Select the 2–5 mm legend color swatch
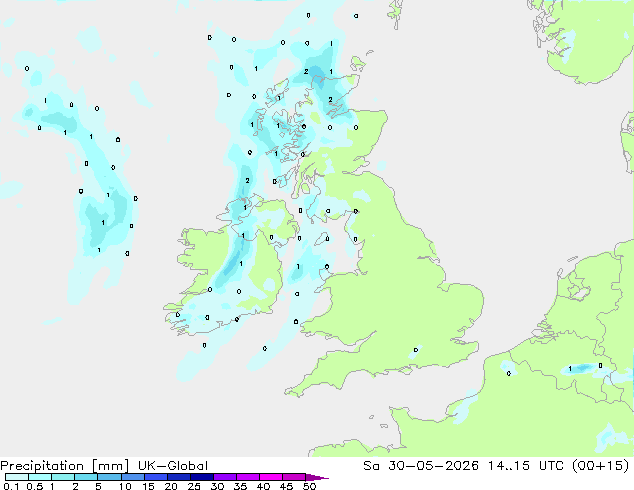The image size is (634, 490). coord(86,477)
